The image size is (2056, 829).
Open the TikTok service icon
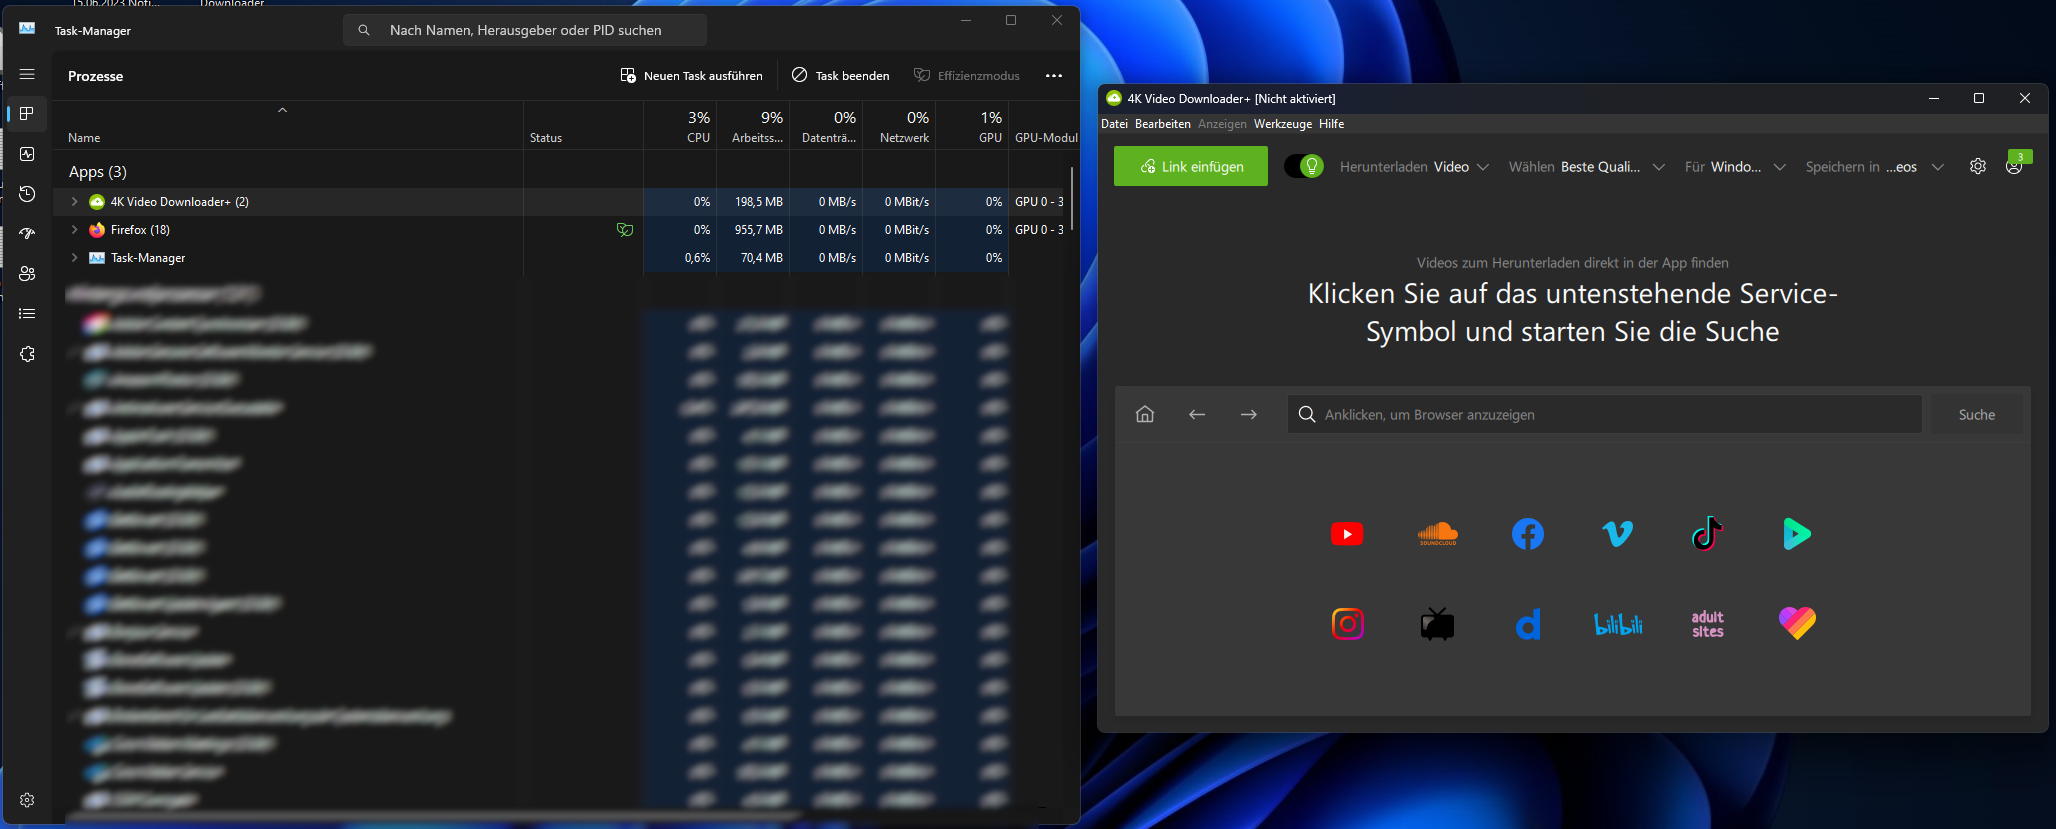point(1707,534)
